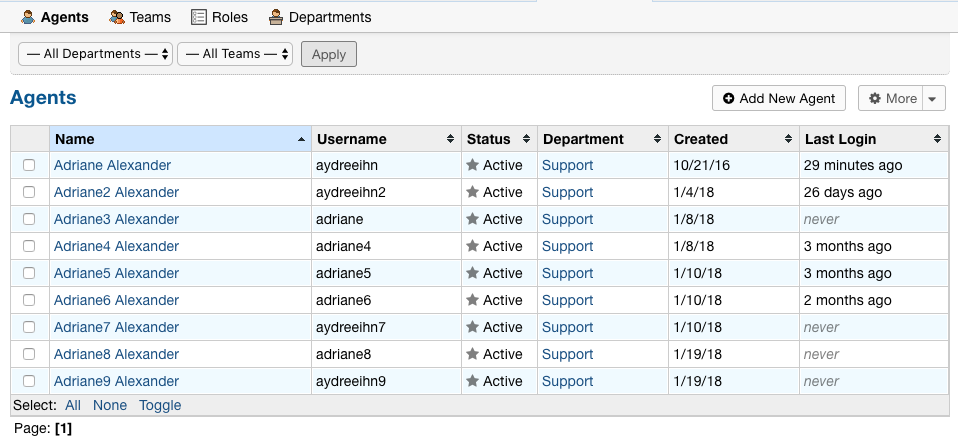958x445 pixels.
Task: Click the Toggle selection link
Action: click(x=160, y=405)
